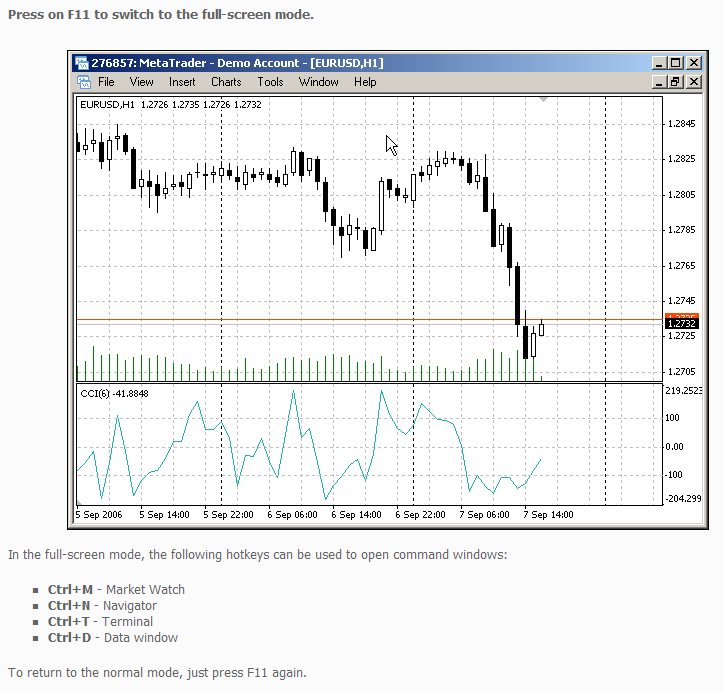Close the EURUSD,H1 chart child window
Viewport: 724px width, 692px height.
(x=694, y=82)
